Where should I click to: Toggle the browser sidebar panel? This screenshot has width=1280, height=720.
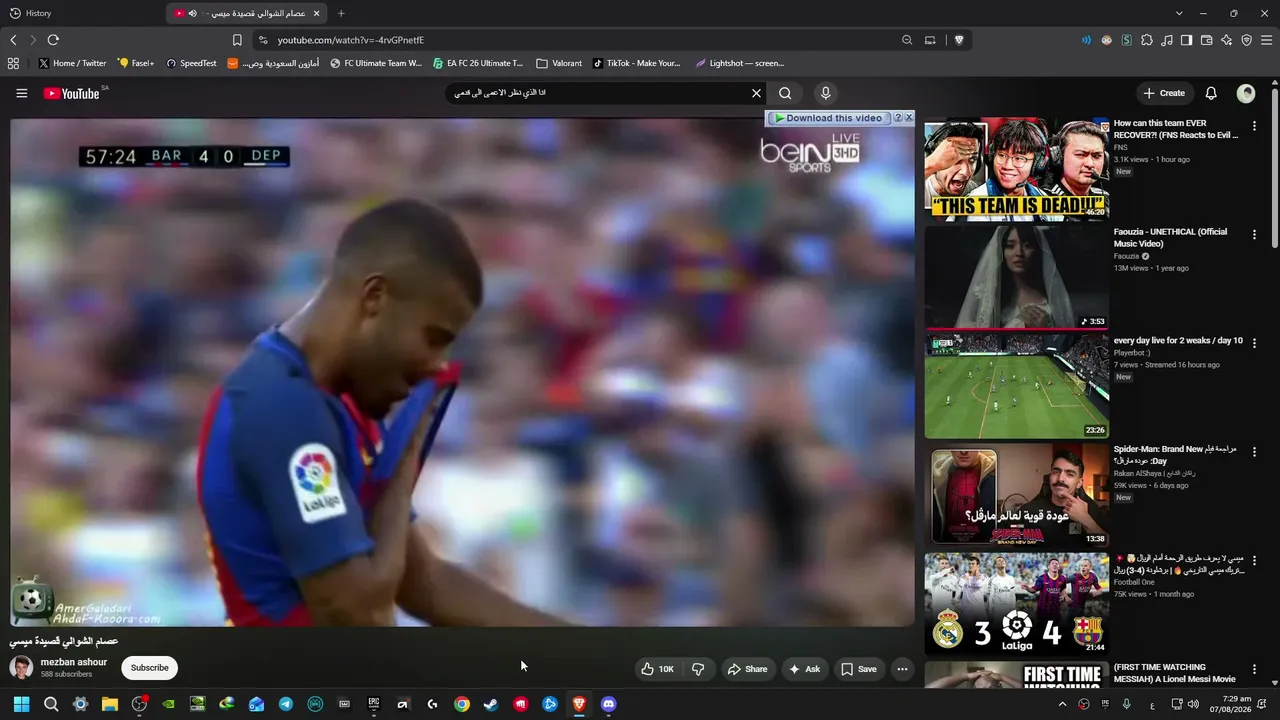[x=1186, y=40]
